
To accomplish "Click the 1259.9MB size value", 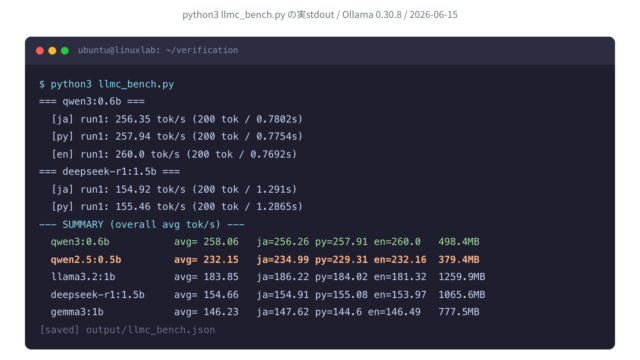I will 462,277.
